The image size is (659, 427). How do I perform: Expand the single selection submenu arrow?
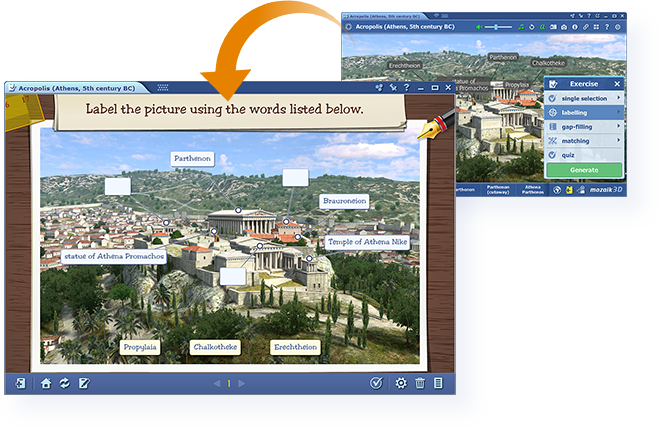pyautogui.click(x=618, y=98)
